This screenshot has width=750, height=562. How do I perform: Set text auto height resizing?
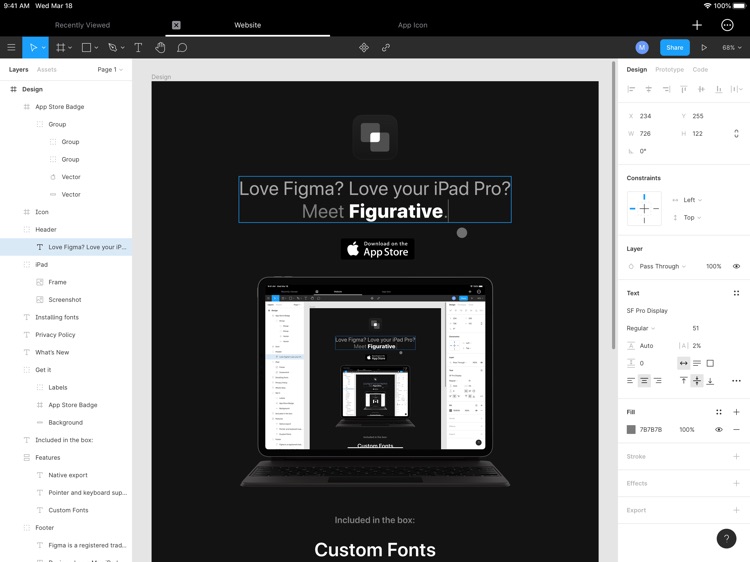coord(697,363)
